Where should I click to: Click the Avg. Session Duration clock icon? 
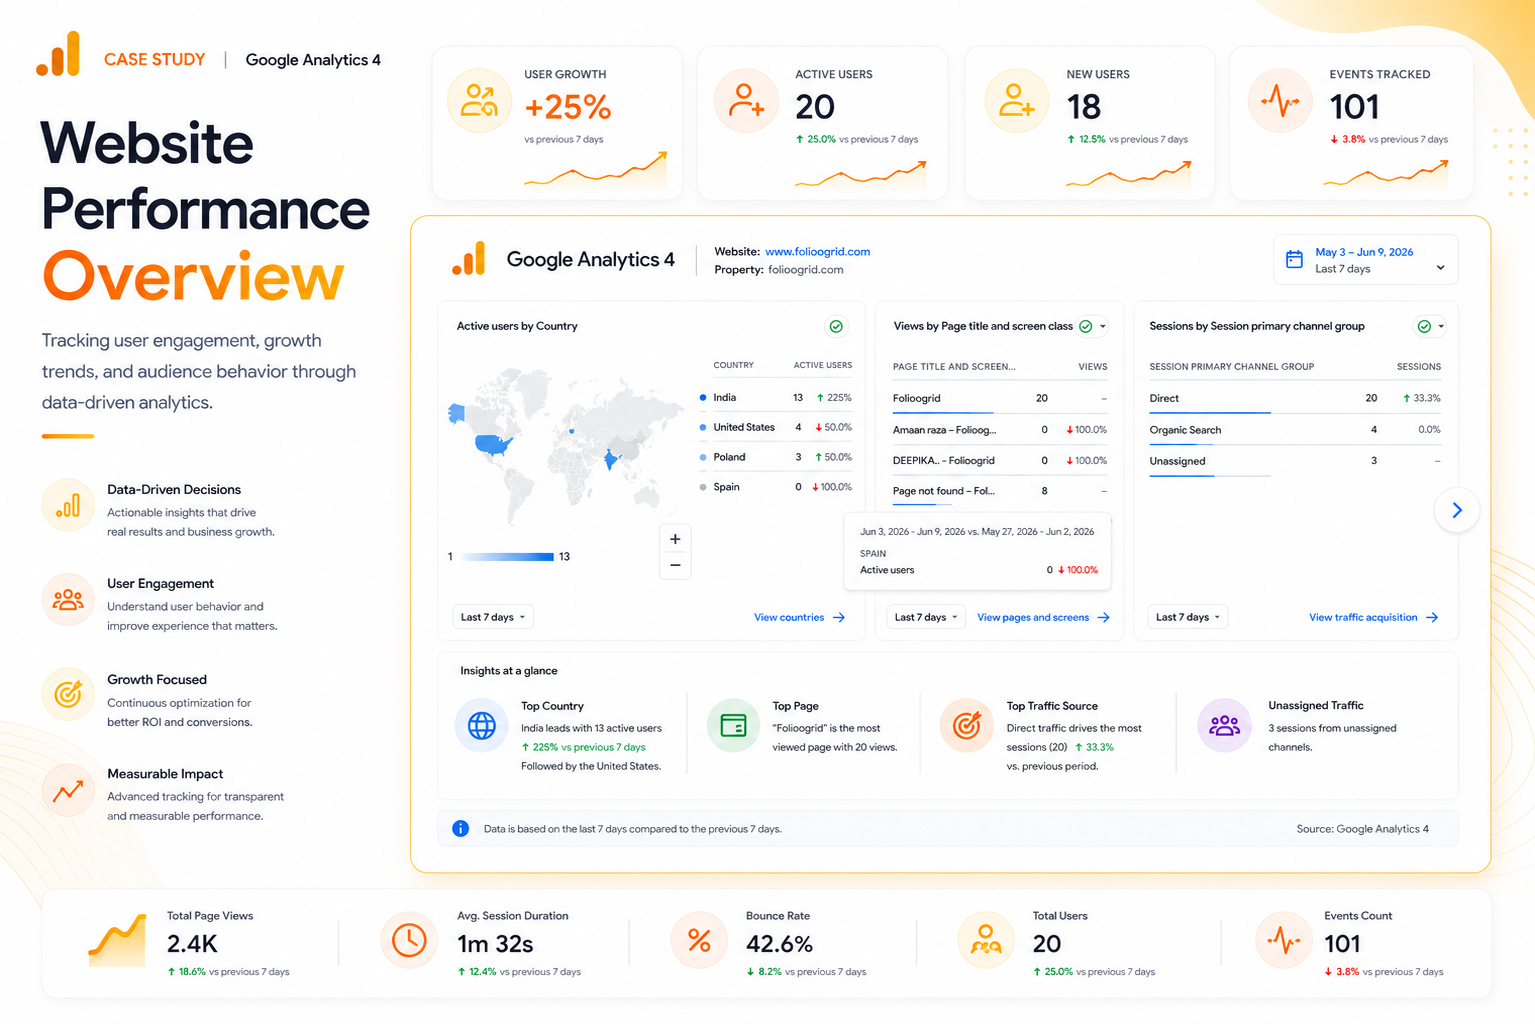[x=409, y=941]
